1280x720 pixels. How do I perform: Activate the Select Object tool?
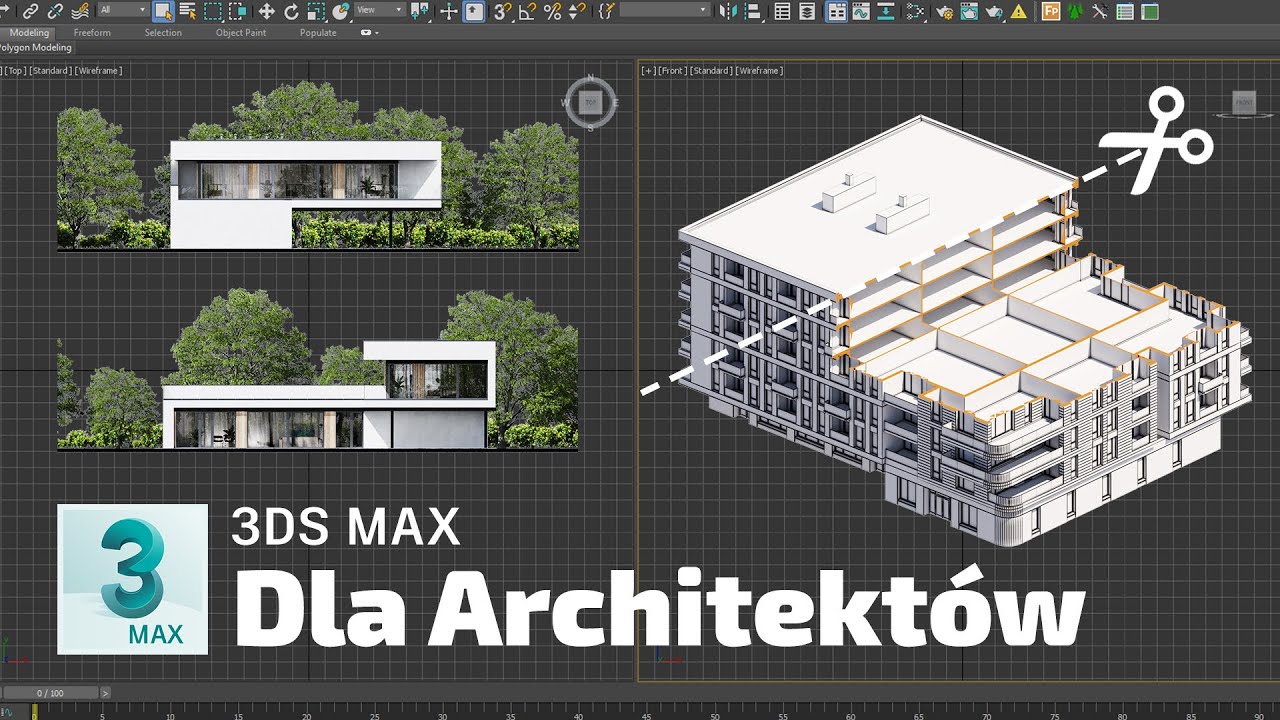coord(162,11)
